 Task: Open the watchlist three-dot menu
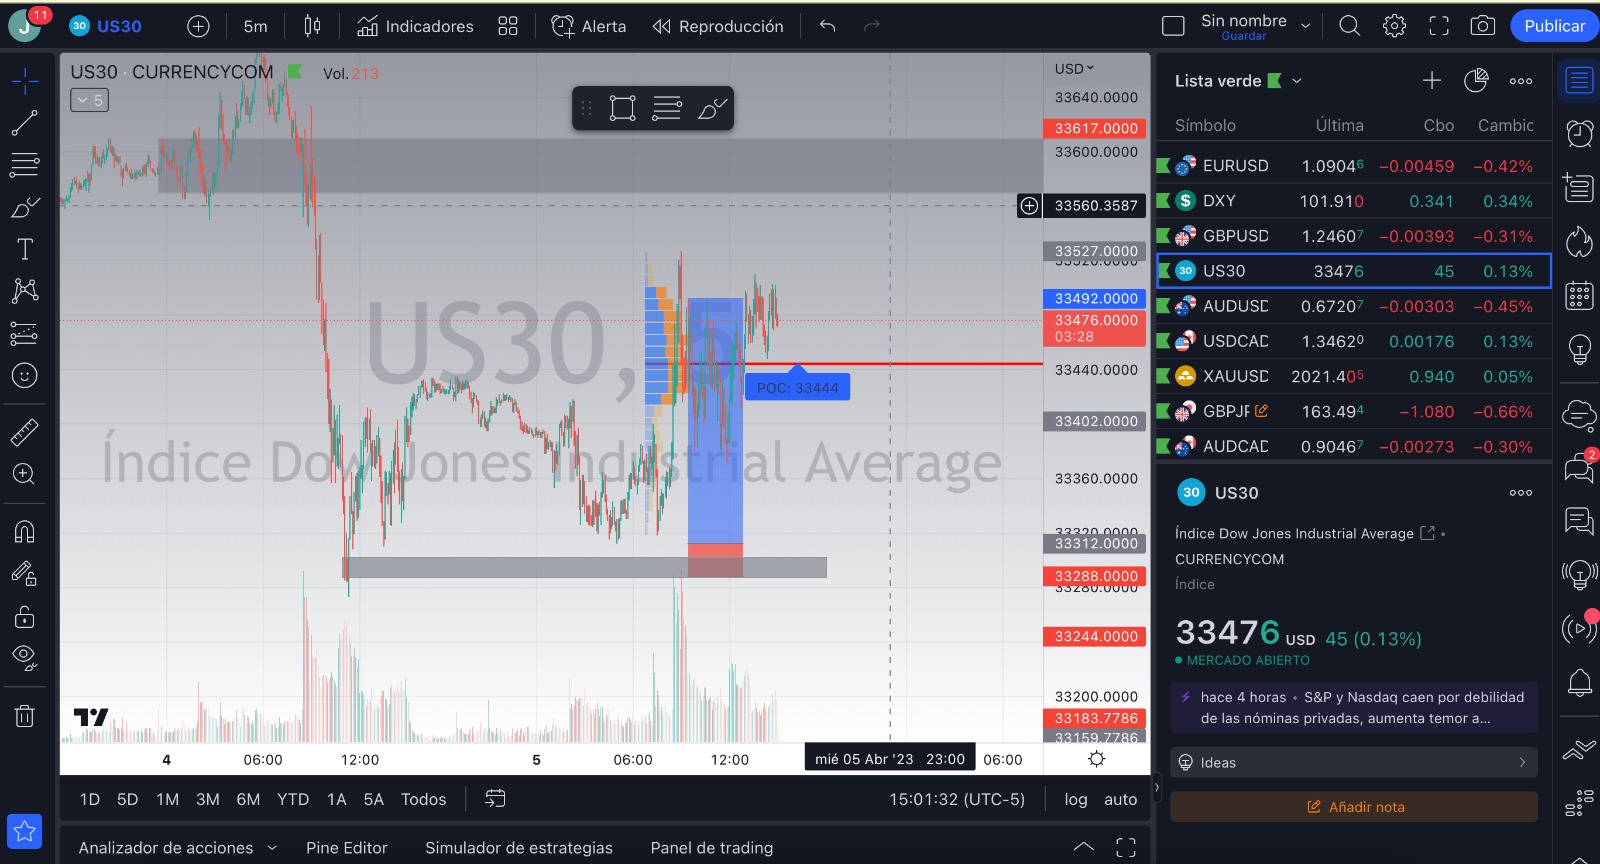click(x=1521, y=81)
